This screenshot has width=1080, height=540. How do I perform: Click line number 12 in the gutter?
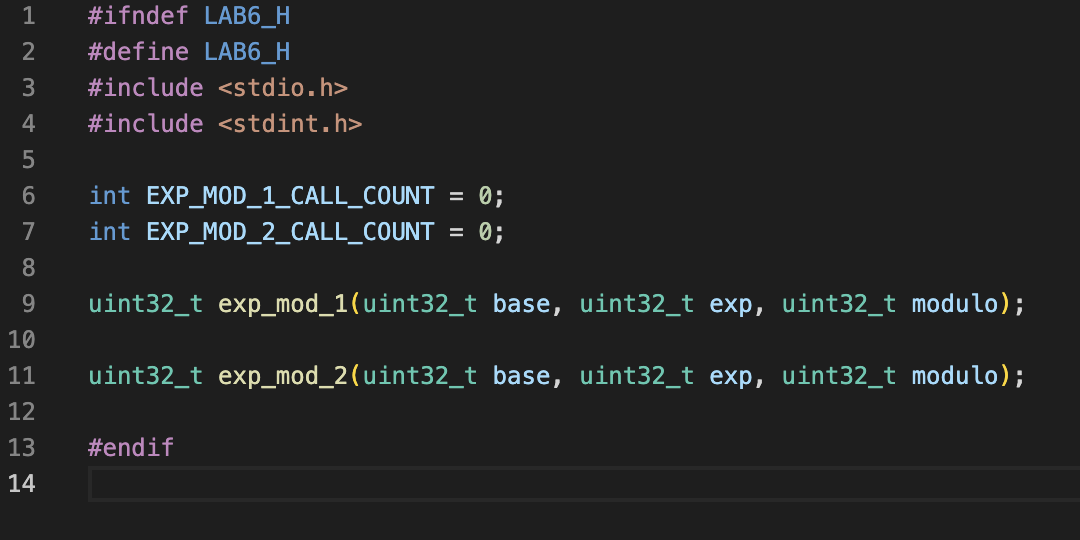point(21,411)
